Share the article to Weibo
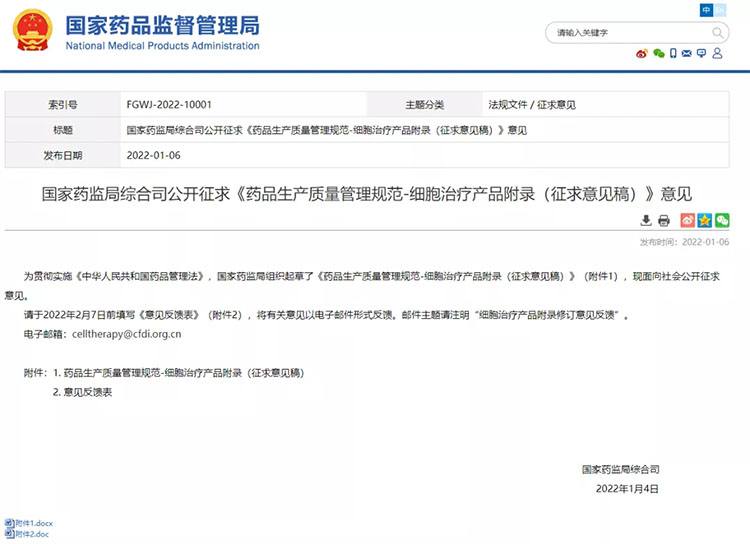The height and width of the screenshot is (544, 750). tap(687, 220)
